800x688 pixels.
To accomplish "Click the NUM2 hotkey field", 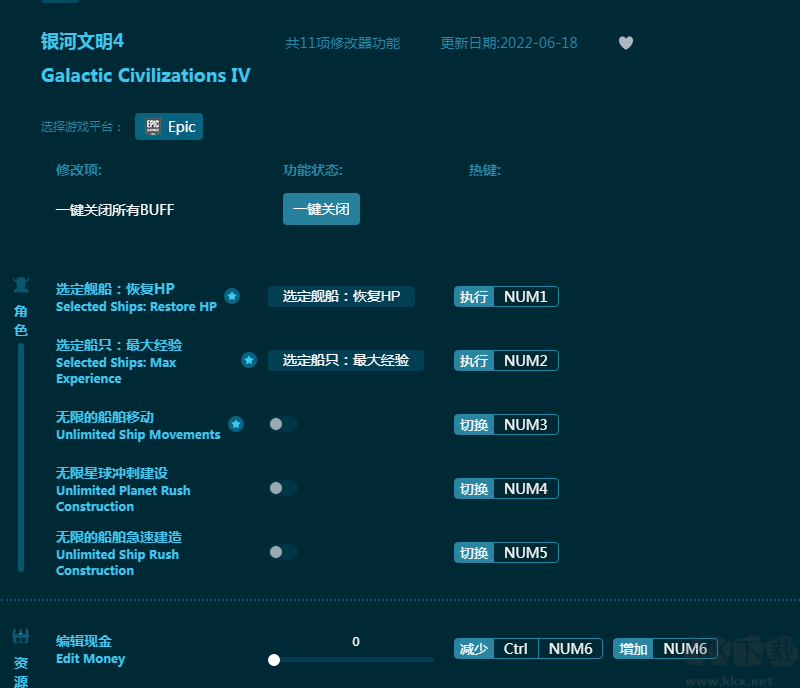I will [526, 361].
